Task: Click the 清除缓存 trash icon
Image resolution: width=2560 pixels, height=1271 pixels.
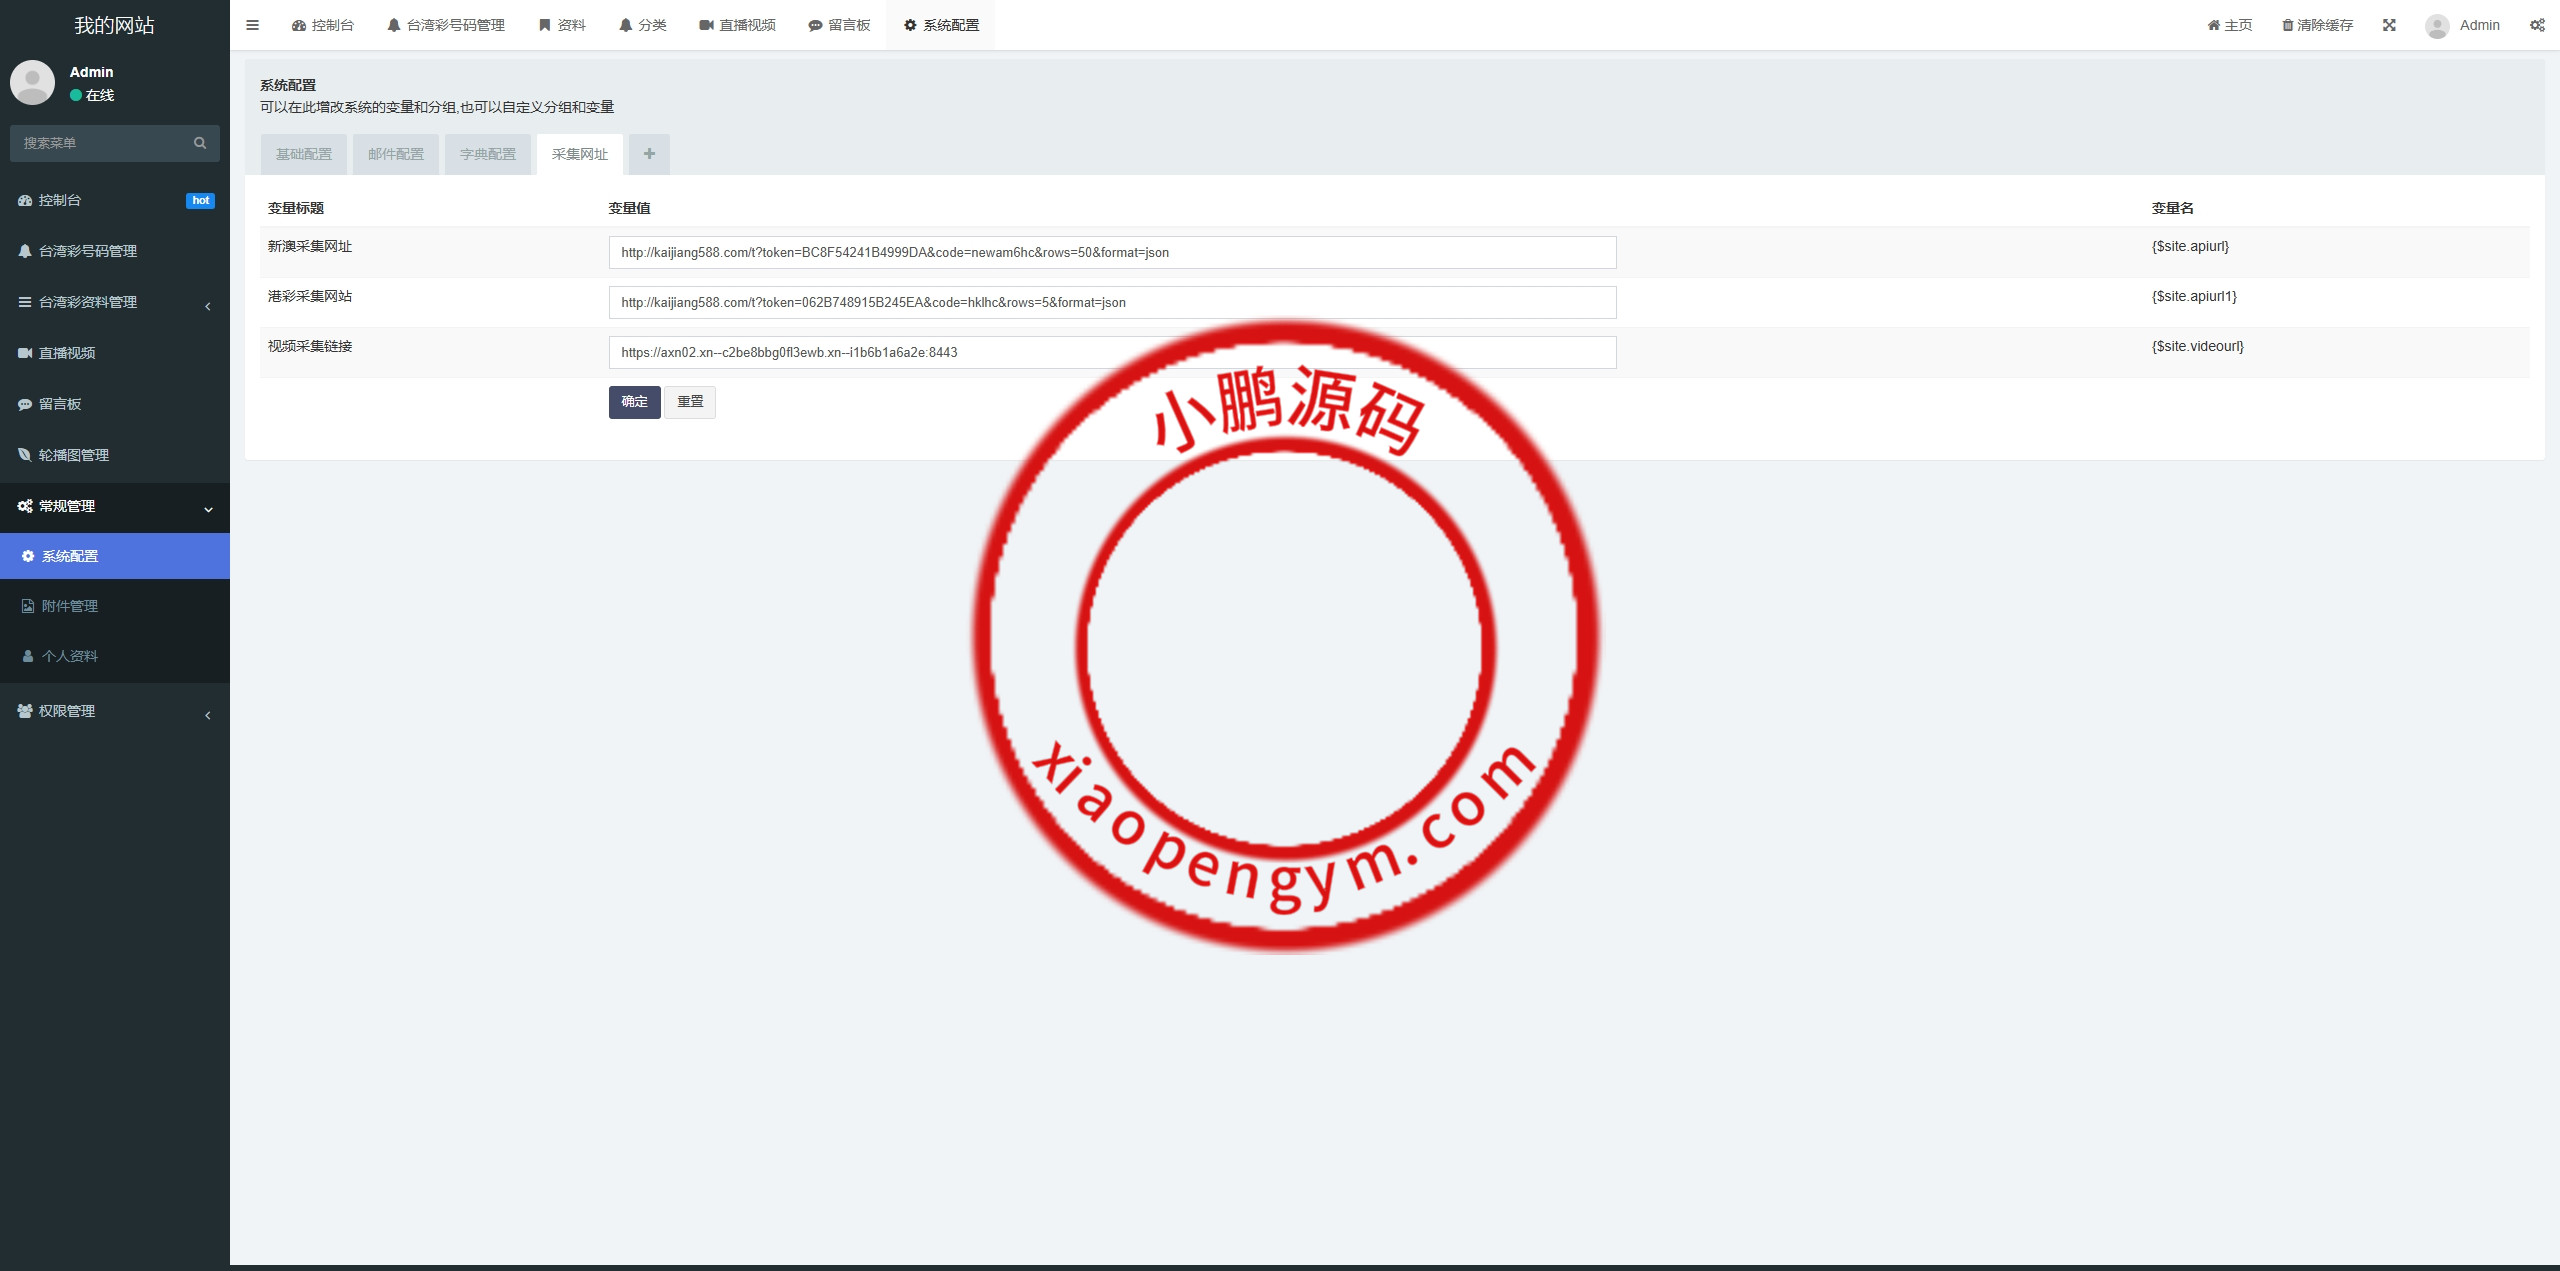Action: click(x=2288, y=25)
